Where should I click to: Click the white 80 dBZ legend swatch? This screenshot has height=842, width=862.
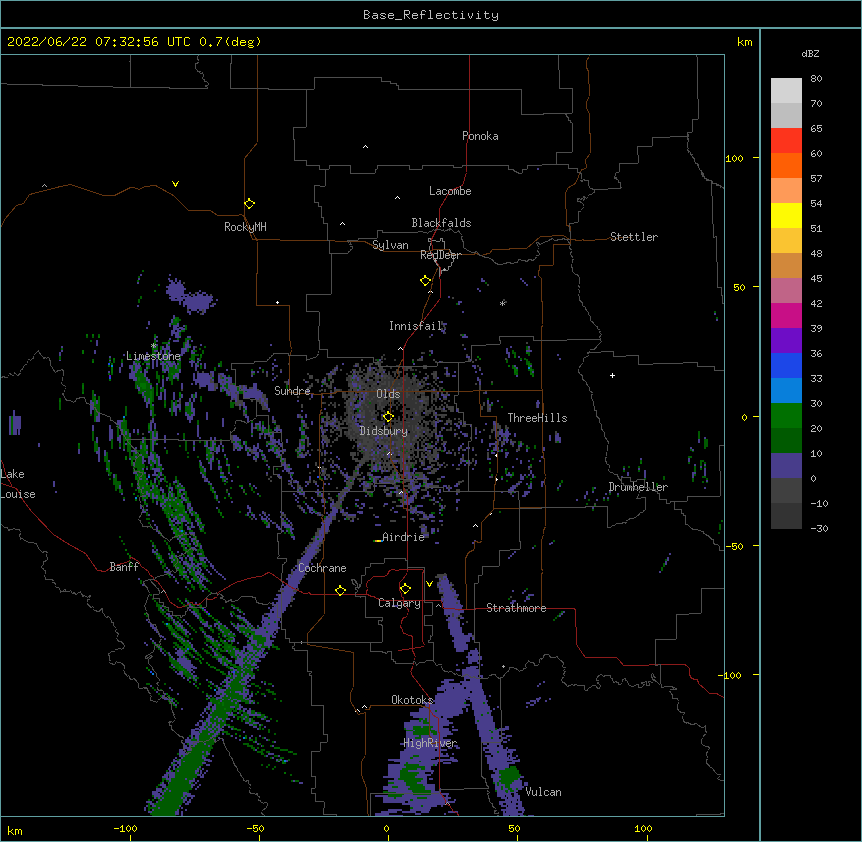(786, 91)
